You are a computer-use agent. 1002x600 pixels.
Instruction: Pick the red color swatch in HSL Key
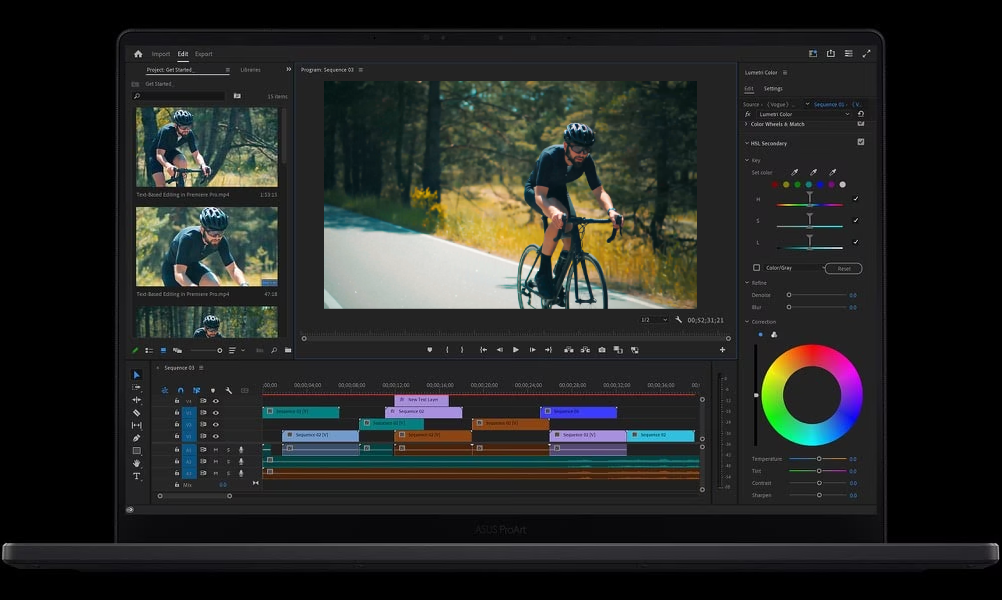[774, 184]
